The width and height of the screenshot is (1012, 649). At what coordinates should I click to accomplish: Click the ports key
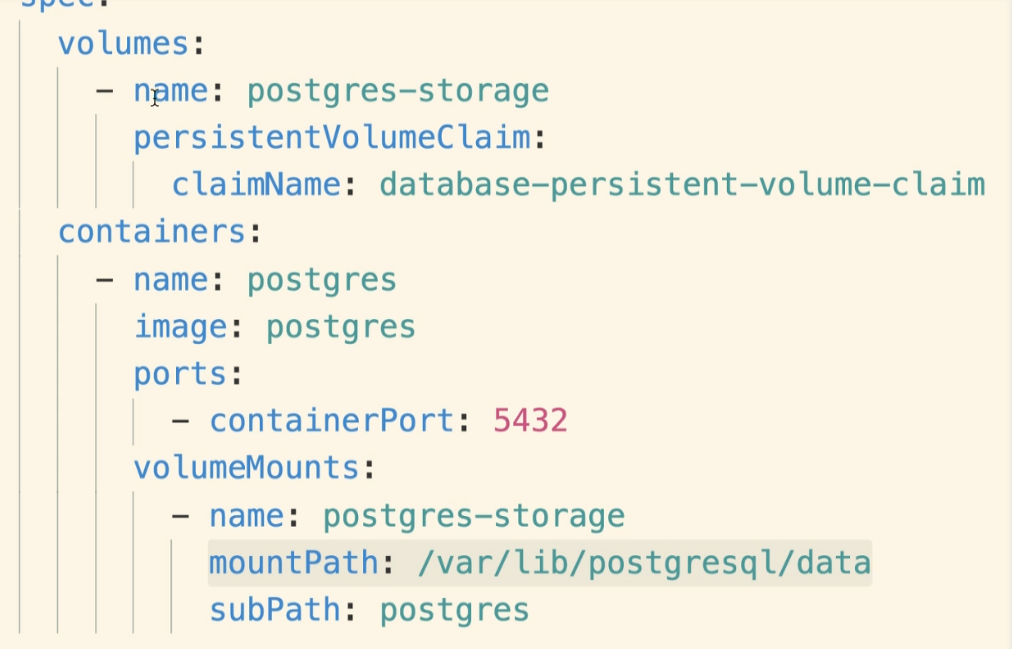pyautogui.click(x=180, y=373)
